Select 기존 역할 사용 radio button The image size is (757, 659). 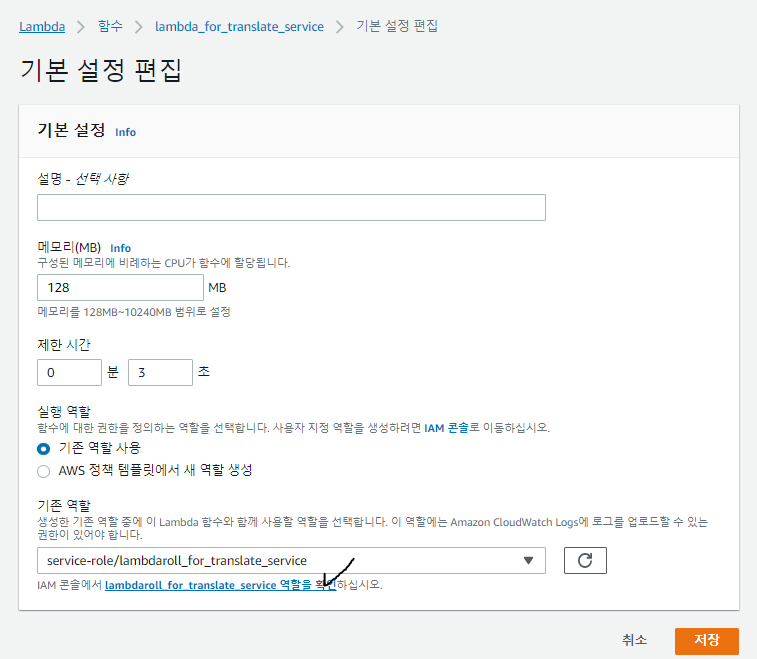(x=43, y=449)
